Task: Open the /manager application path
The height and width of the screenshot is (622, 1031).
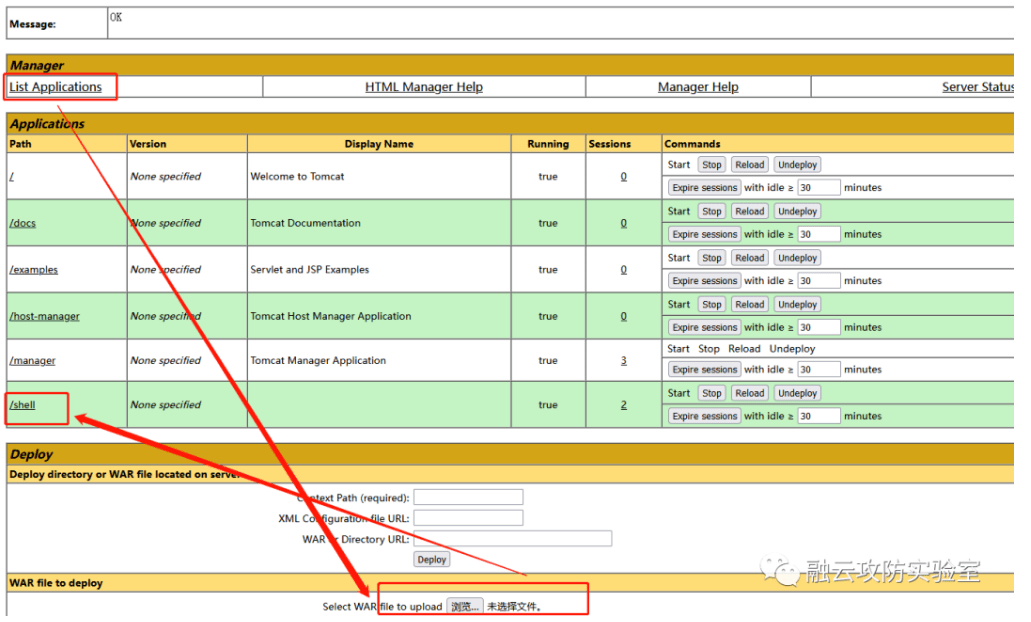Action: coord(33,361)
